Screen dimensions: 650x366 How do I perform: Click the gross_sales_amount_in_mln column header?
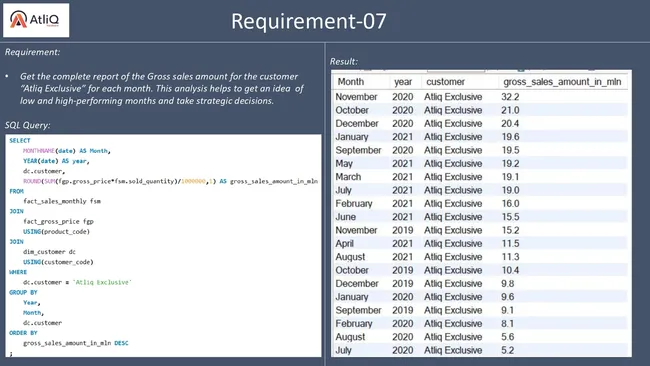(x=562, y=82)
